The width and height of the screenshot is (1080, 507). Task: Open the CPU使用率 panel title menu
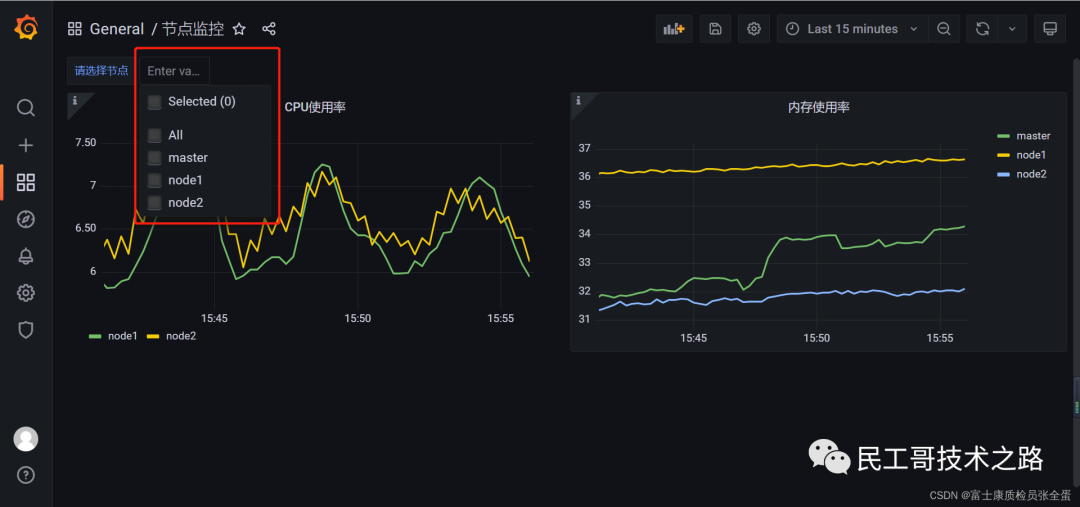315,107
